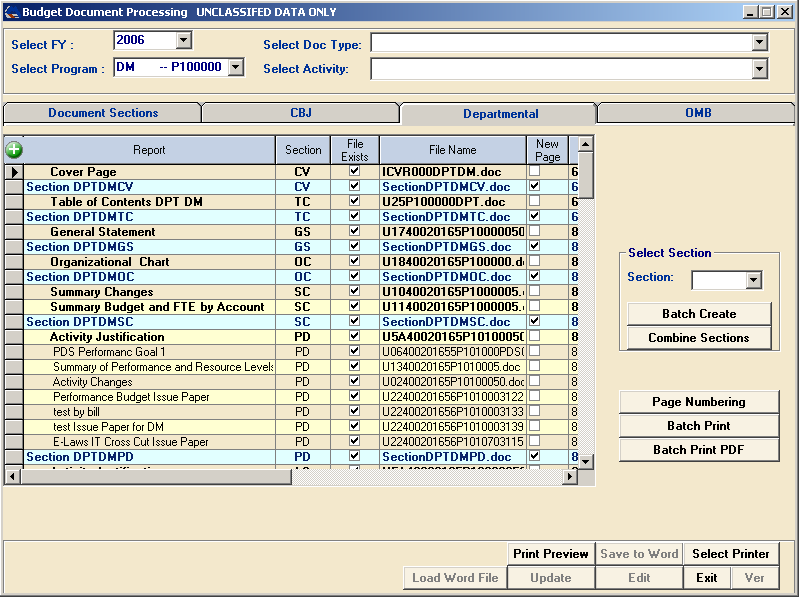Image resolution: width=799 pixels, height=597 pixels.
Task: Click the application icon in title bar
Action: tap(10, 11)
